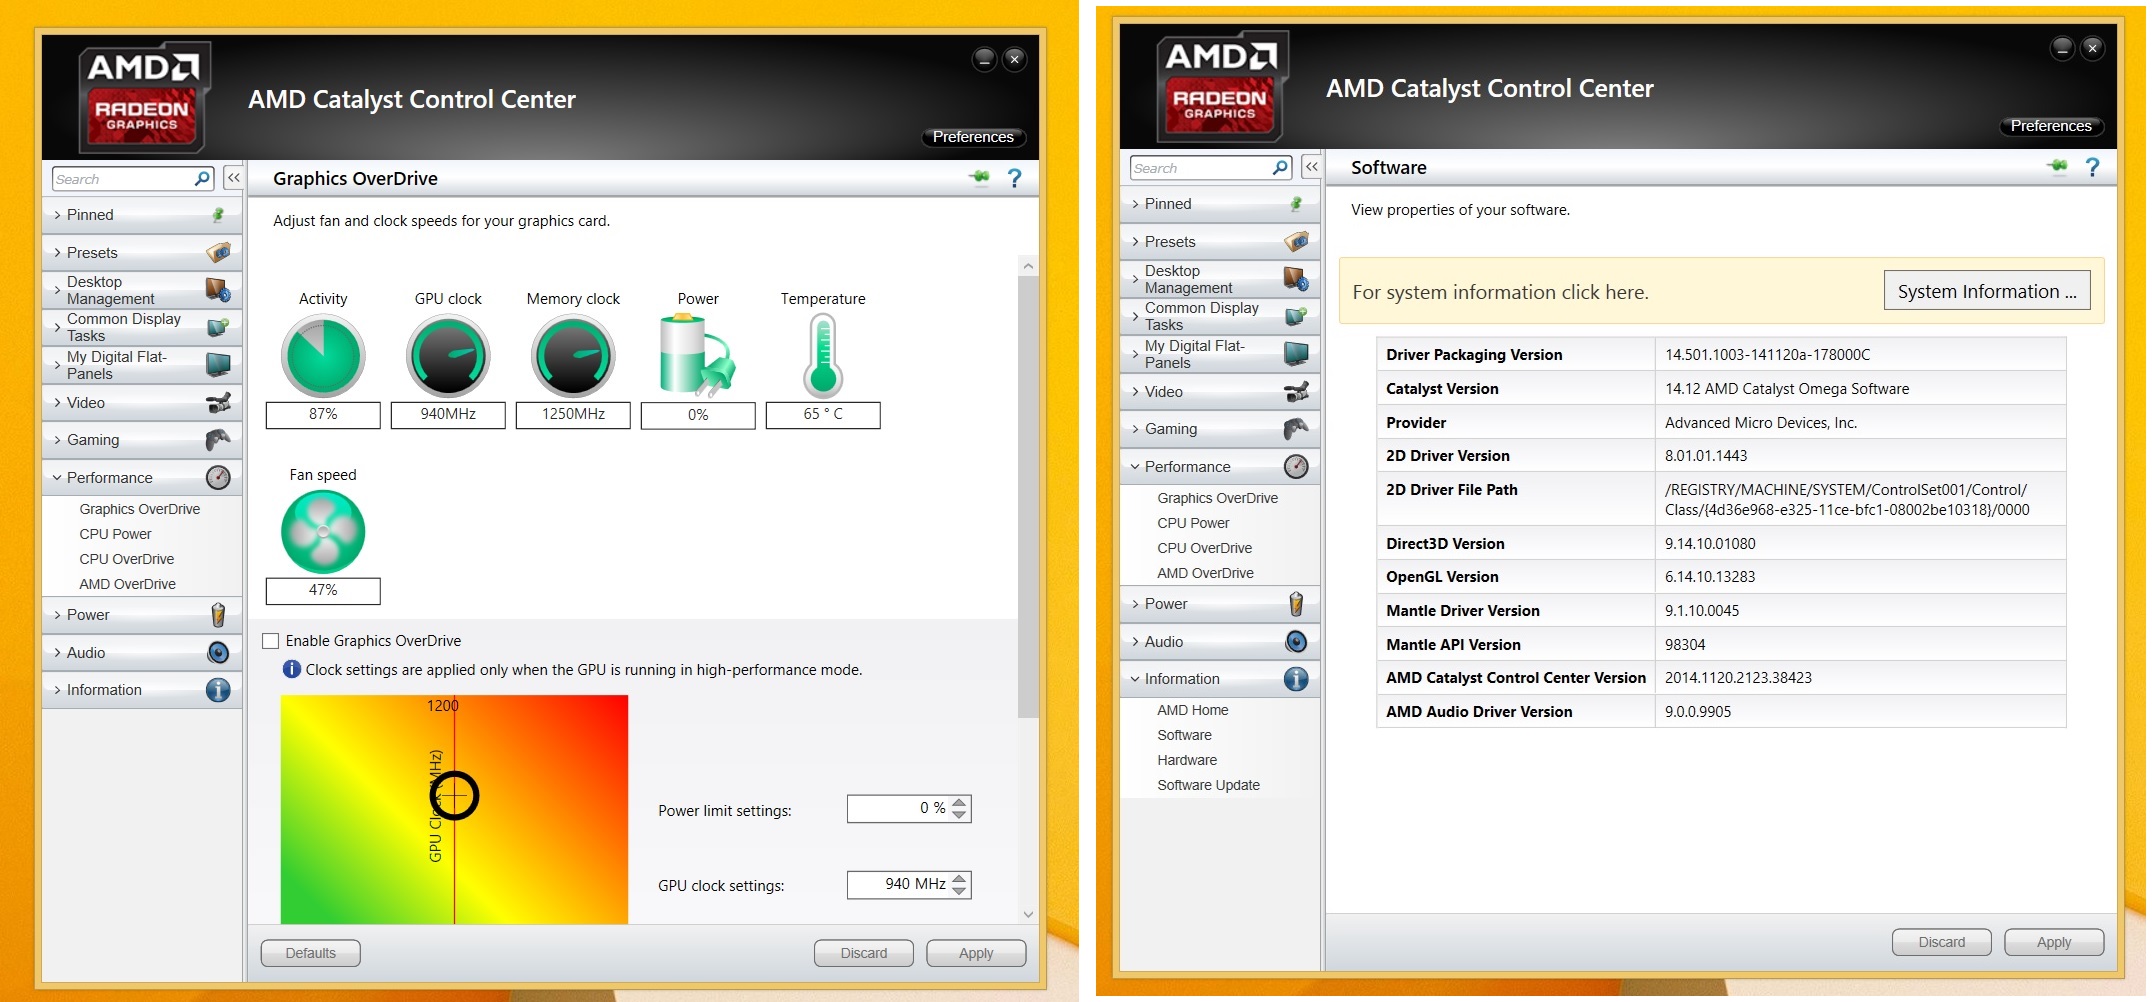Open System Information button
Image resolution: width=2152 pixels, height=1002 pixels.
pyautogui.click(x=1987, y=291)
